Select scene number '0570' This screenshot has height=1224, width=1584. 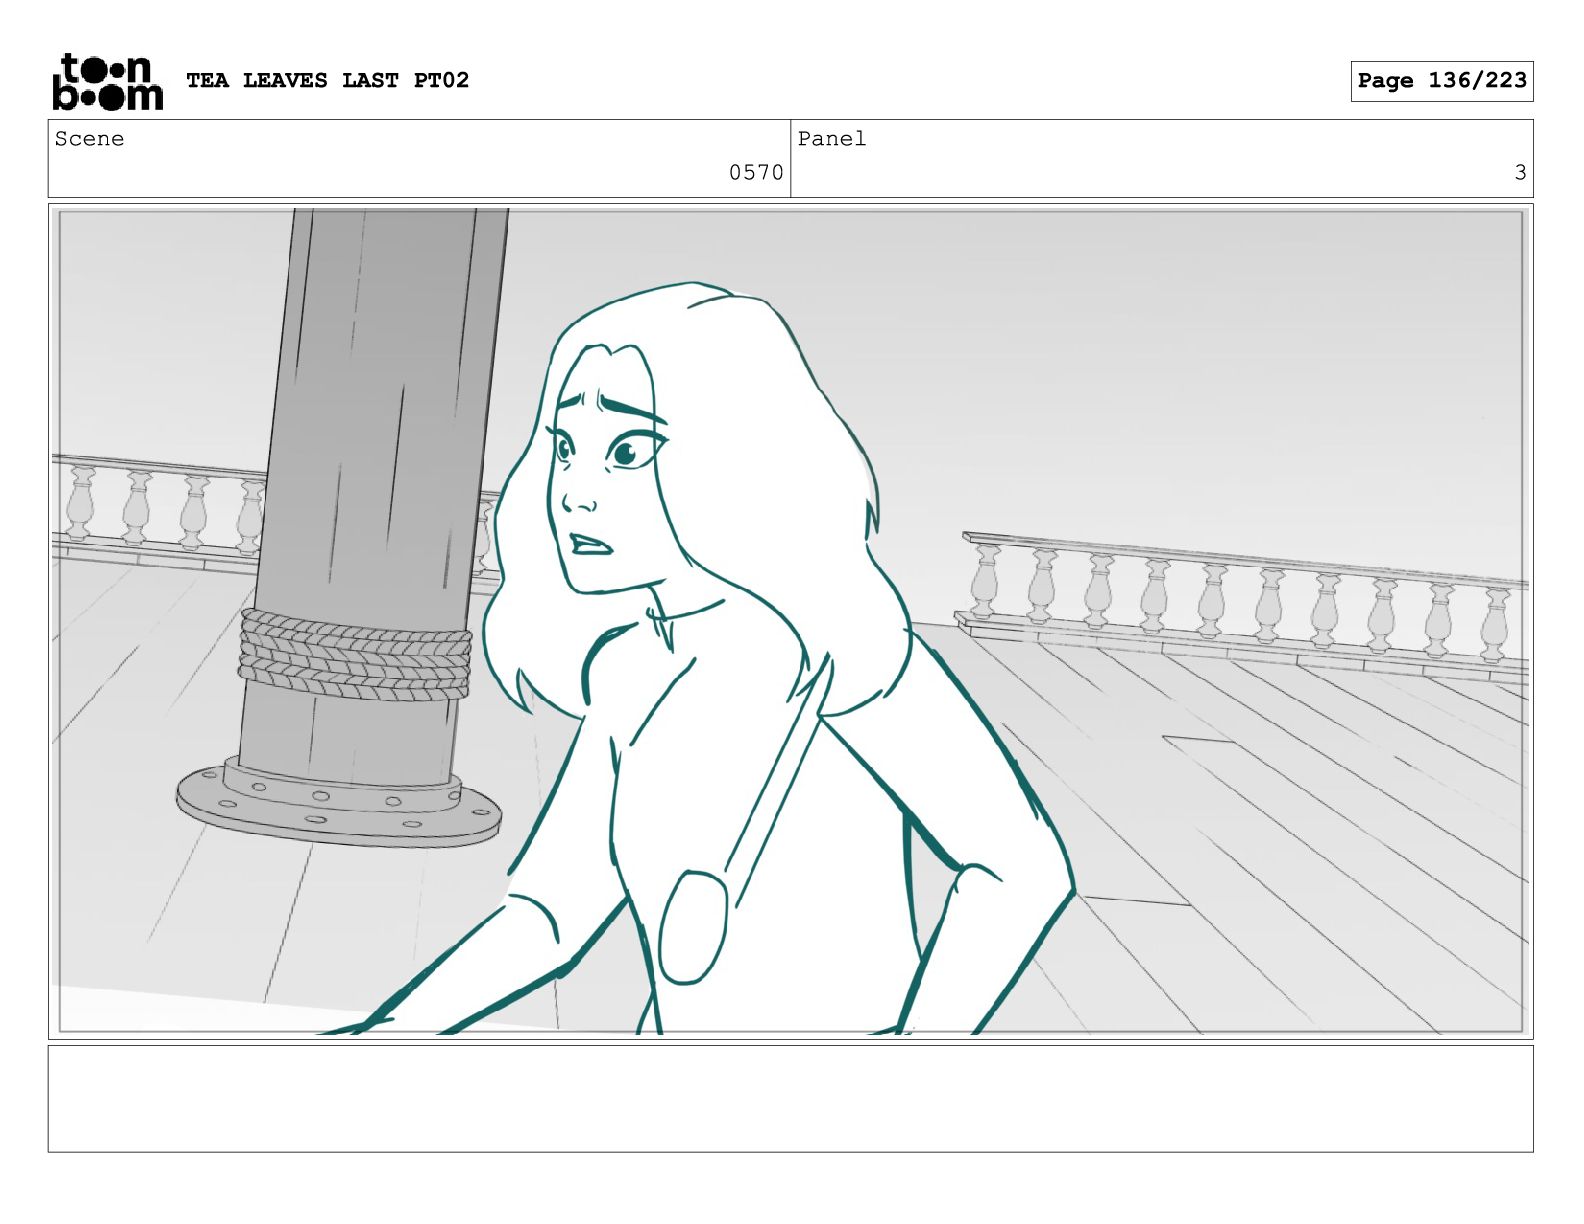756,172
